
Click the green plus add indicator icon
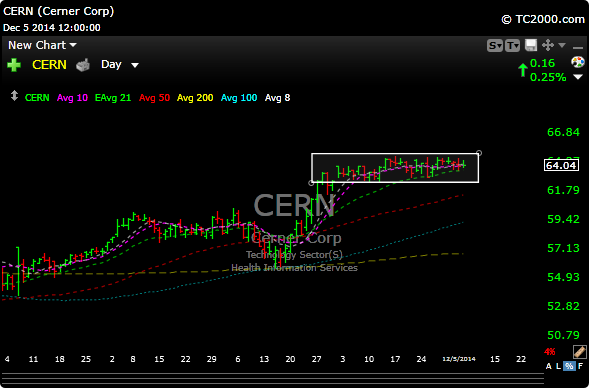tap(14, 65)
